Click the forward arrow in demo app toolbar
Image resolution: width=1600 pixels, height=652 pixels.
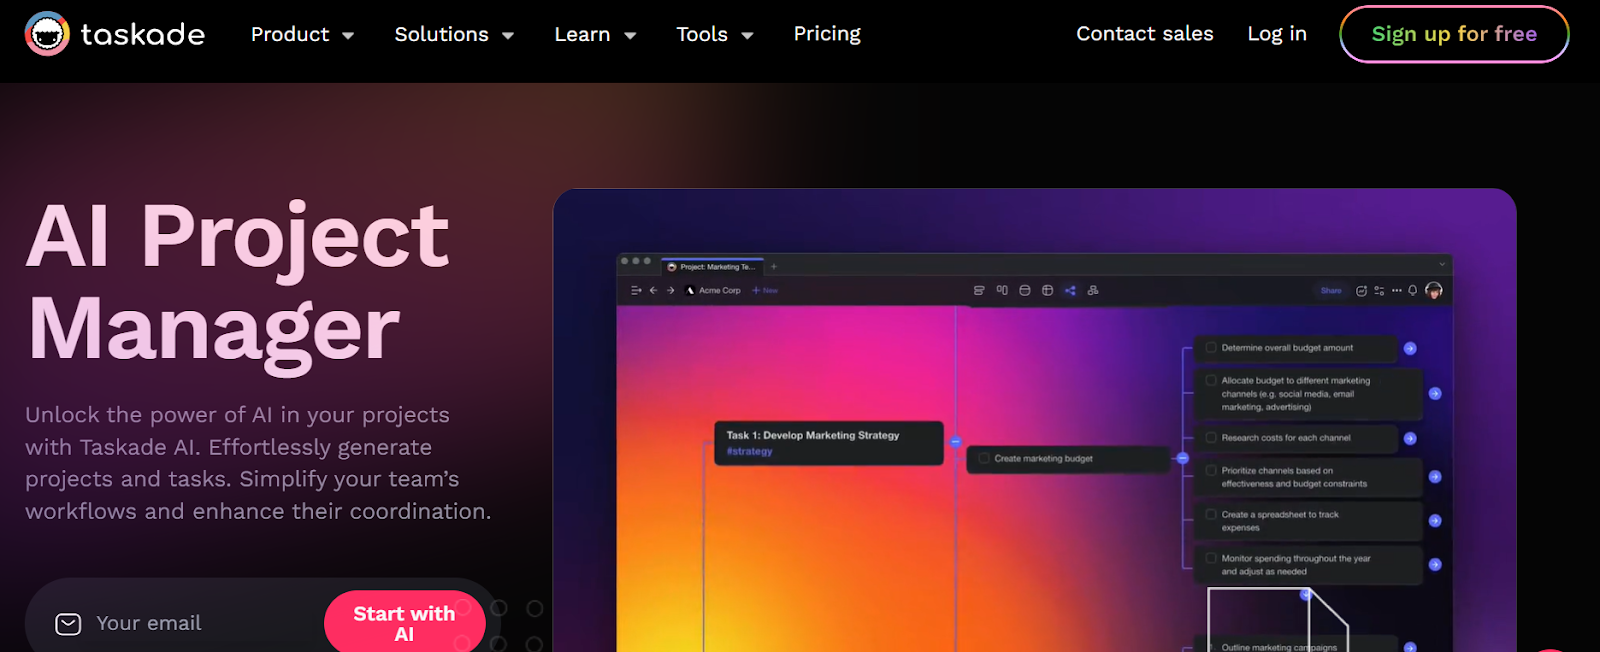coord(671,291)
